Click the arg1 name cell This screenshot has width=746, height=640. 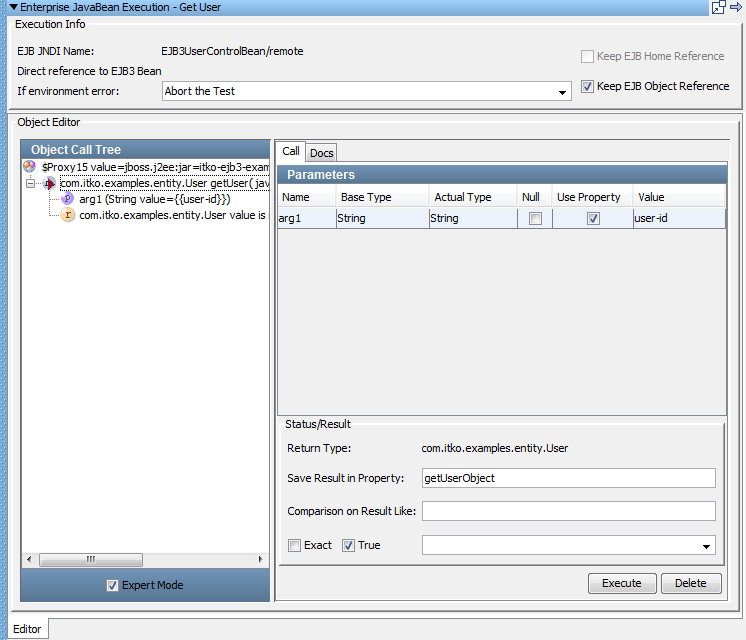(x=307, y=218)
